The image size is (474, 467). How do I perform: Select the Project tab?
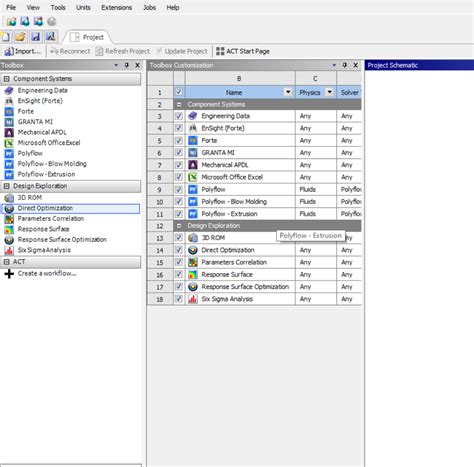(x=88, y=37)
